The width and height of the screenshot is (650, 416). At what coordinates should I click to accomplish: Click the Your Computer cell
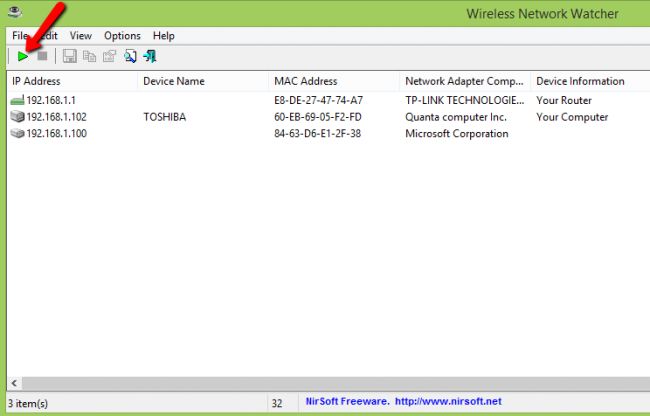[x=572, y=117]
